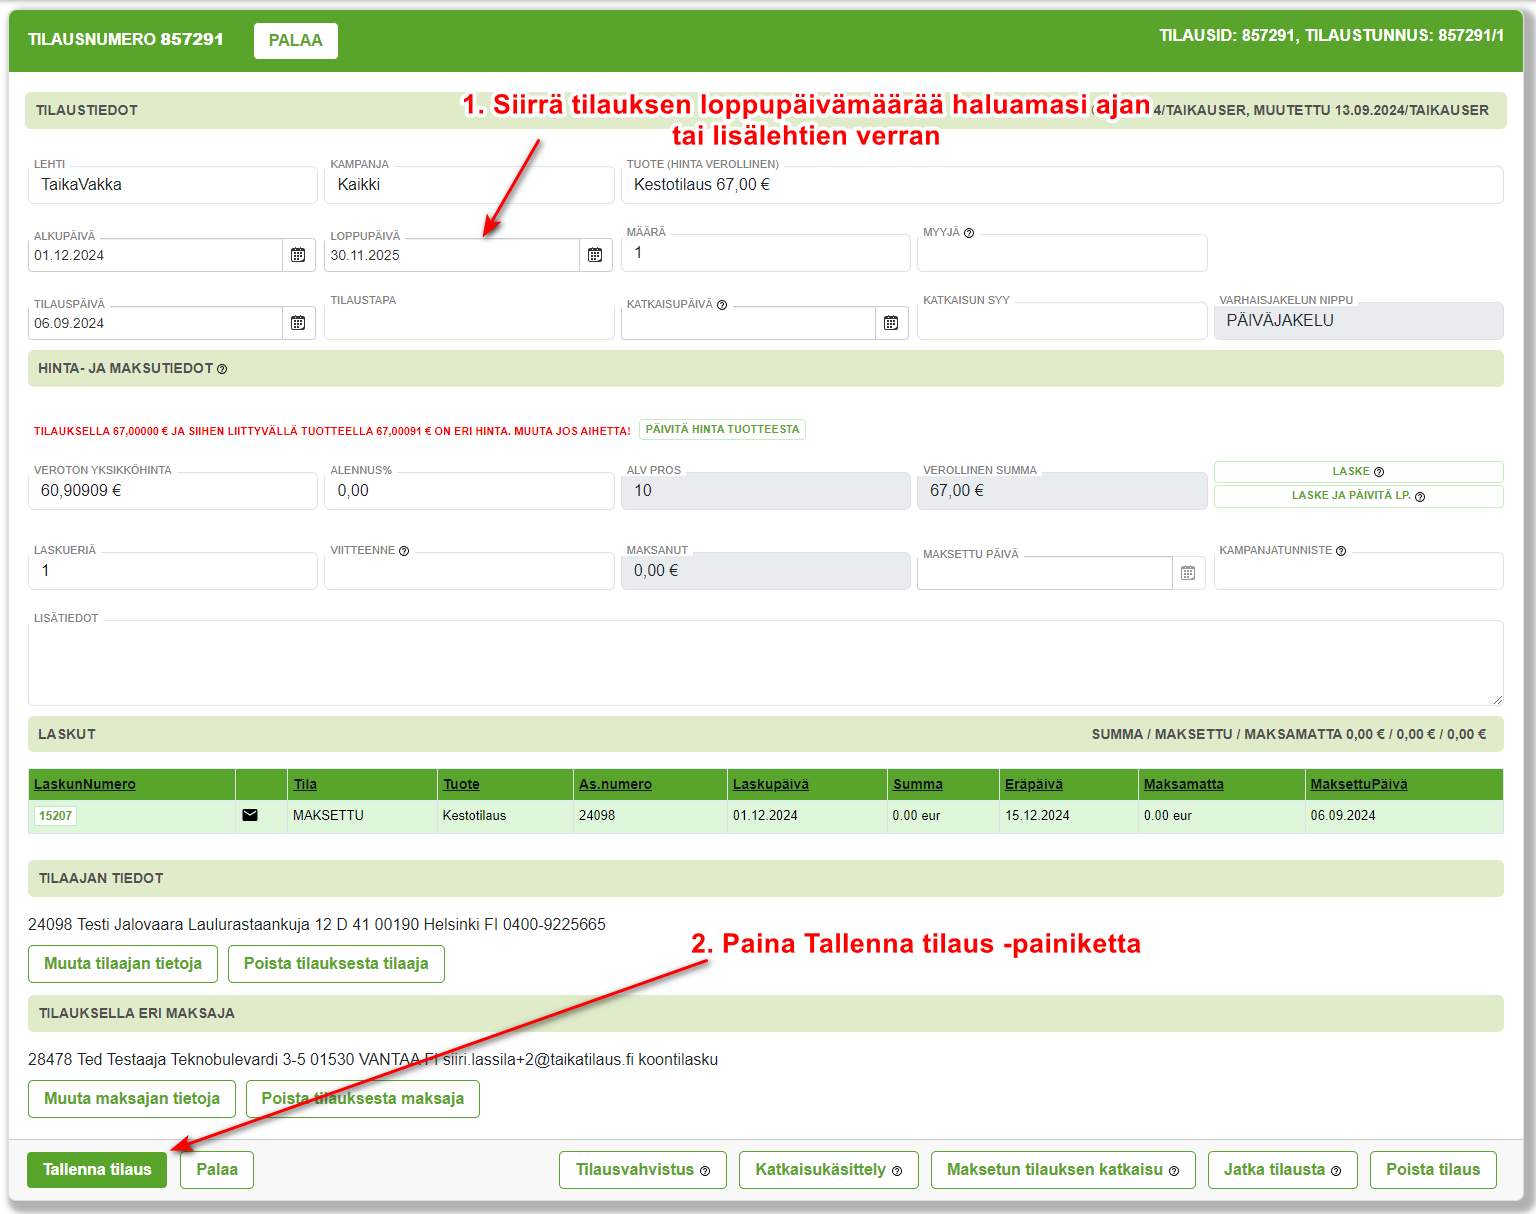Delete order with Poista tilaus

coord(1433,1170)
